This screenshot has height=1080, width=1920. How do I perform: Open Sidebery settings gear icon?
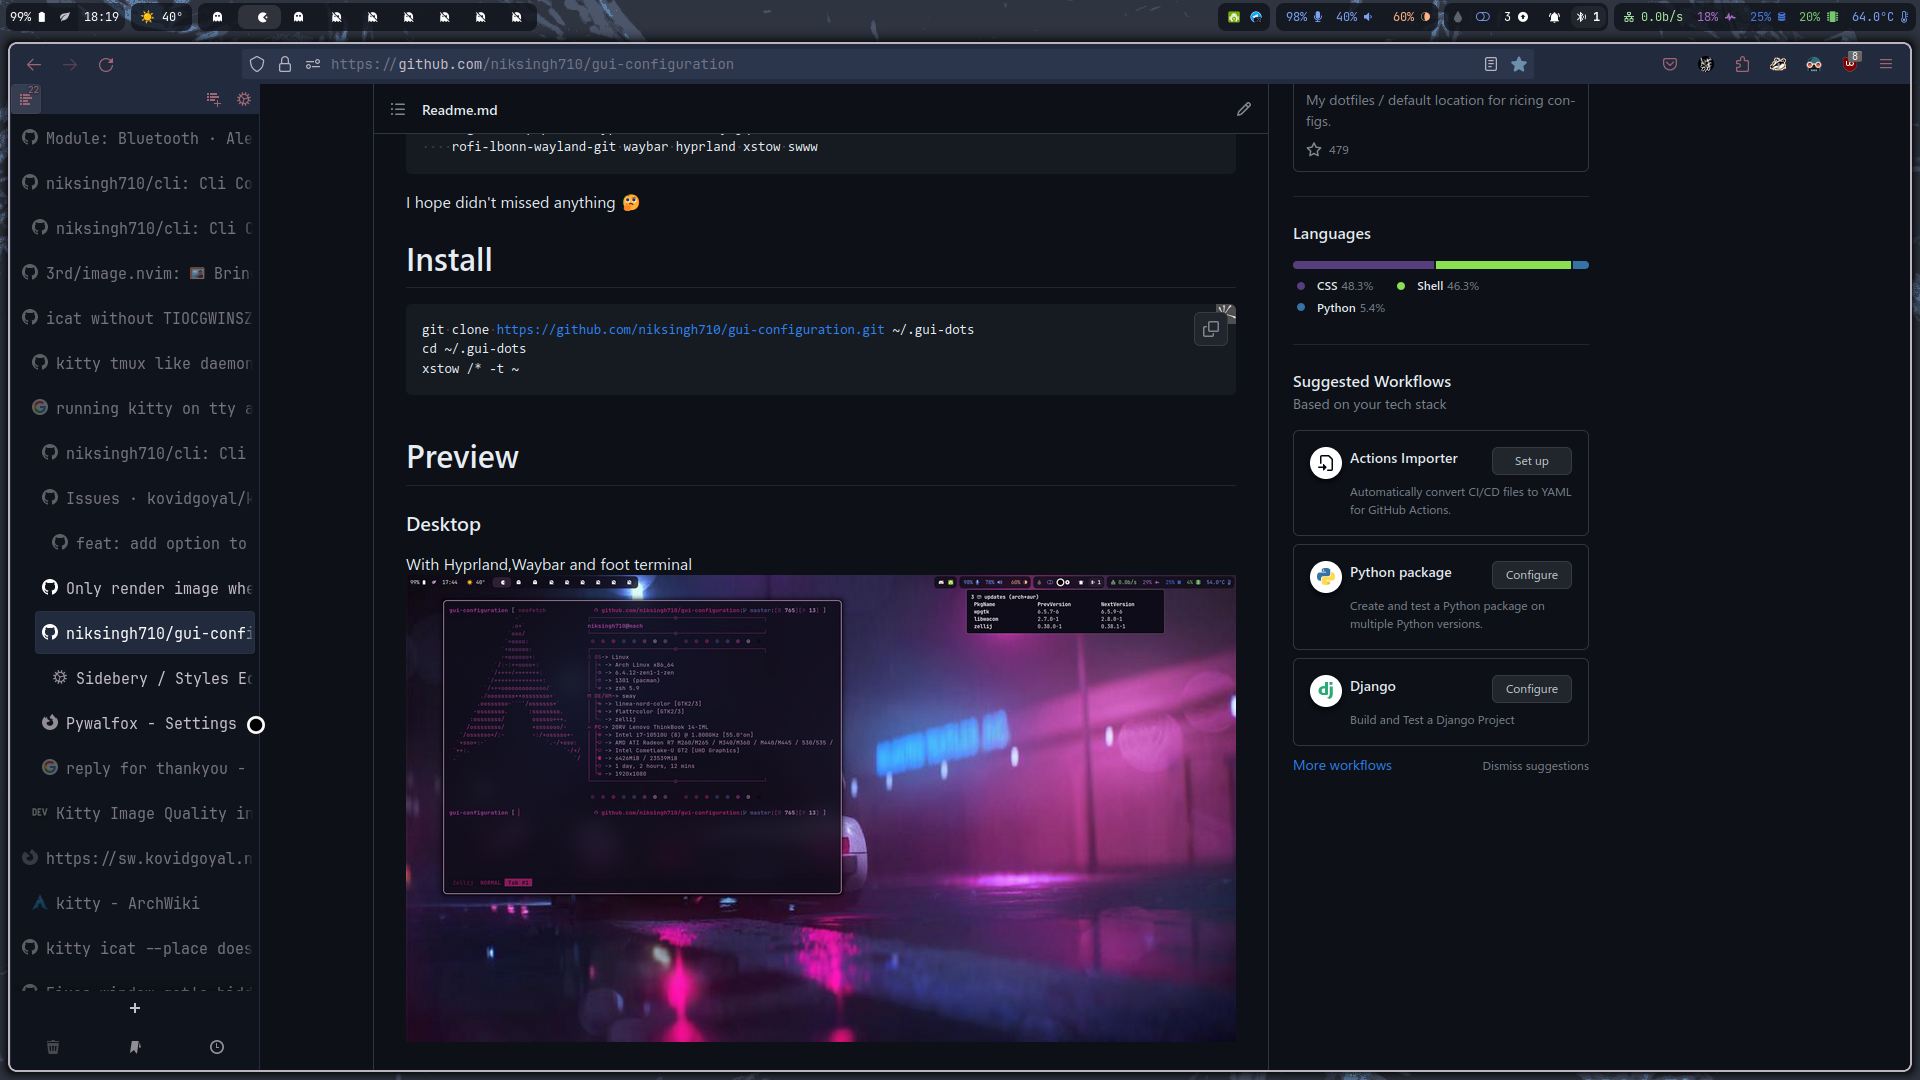(244, 99)
